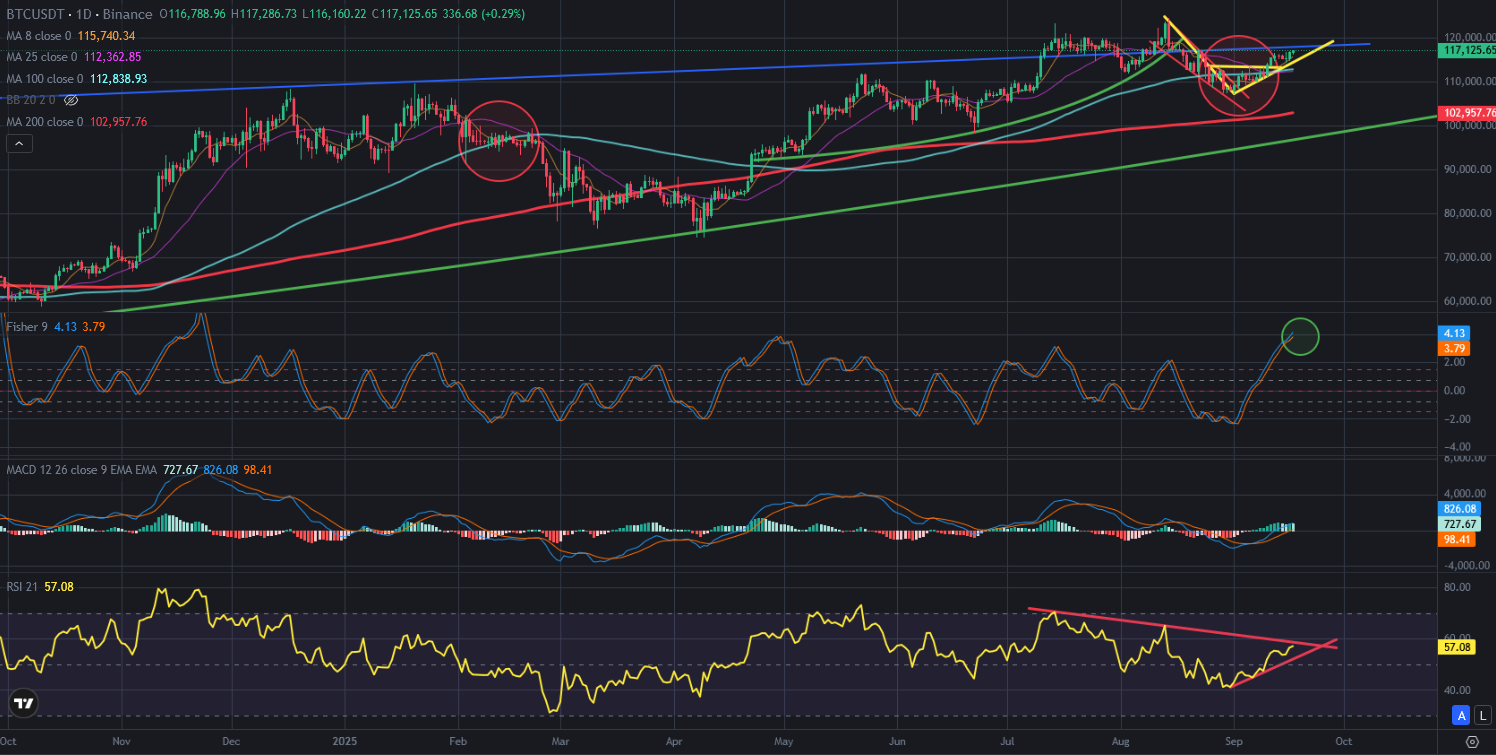Click the Sep label on the time axis
The width and height of the screenshot is (1496, 755).
point(1232,742)
